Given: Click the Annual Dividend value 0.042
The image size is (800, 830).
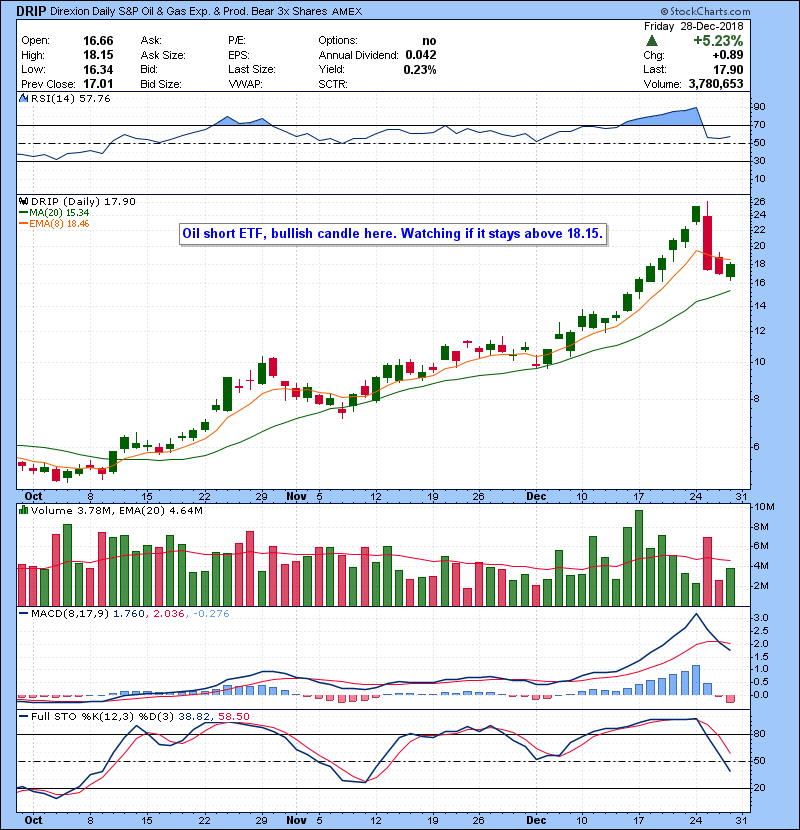Looking at the screenshot, I should [421, 55].
